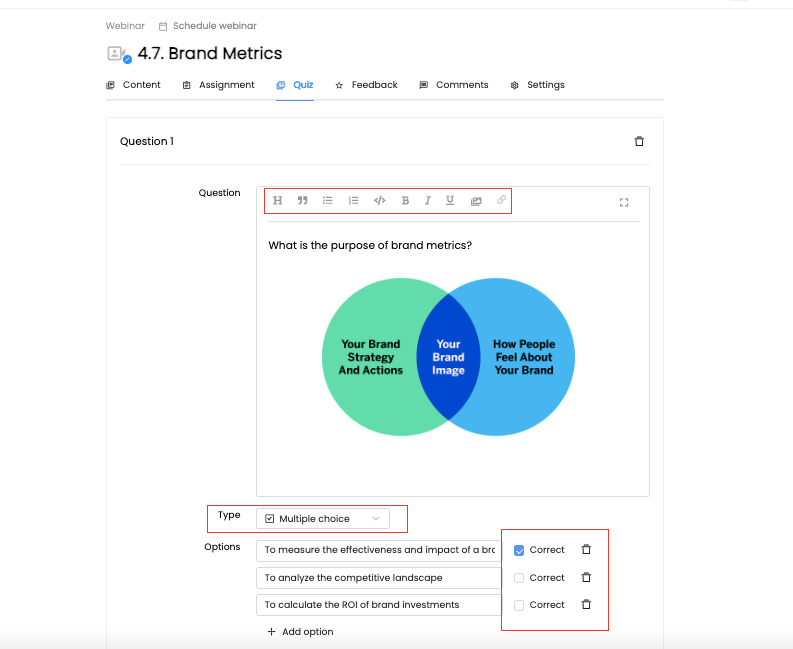The width and height of the screenshot is (793, 649).
Task: Delete the 'To analyze the competitive landscape' option
Action: pyautogui.click(x=586, y=577)
